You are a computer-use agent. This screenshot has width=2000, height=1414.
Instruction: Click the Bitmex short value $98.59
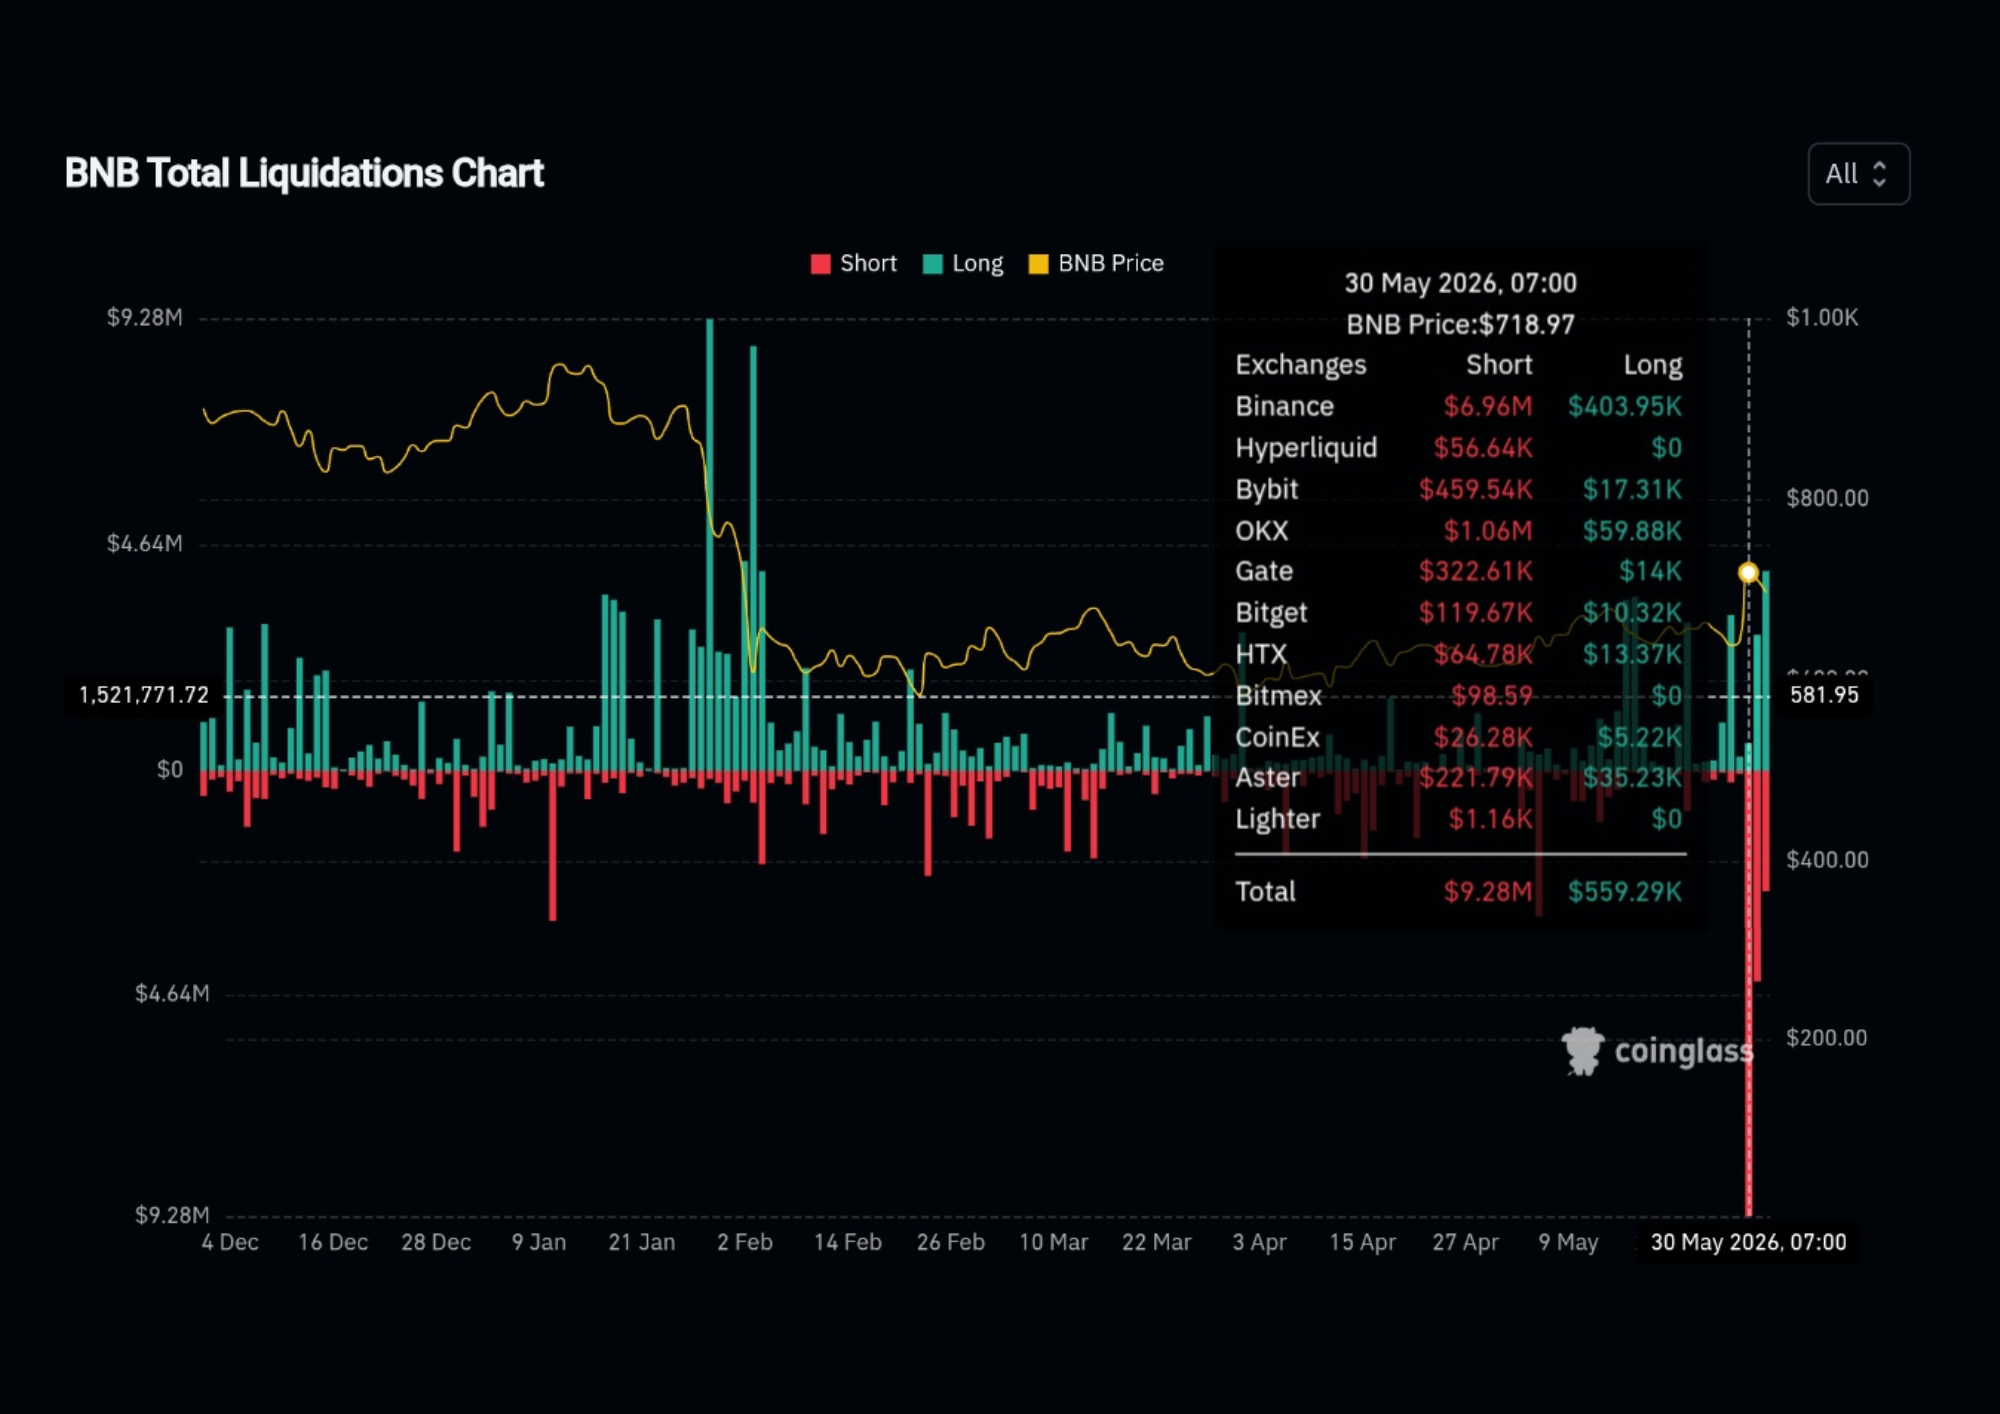tap(1491, 696)
